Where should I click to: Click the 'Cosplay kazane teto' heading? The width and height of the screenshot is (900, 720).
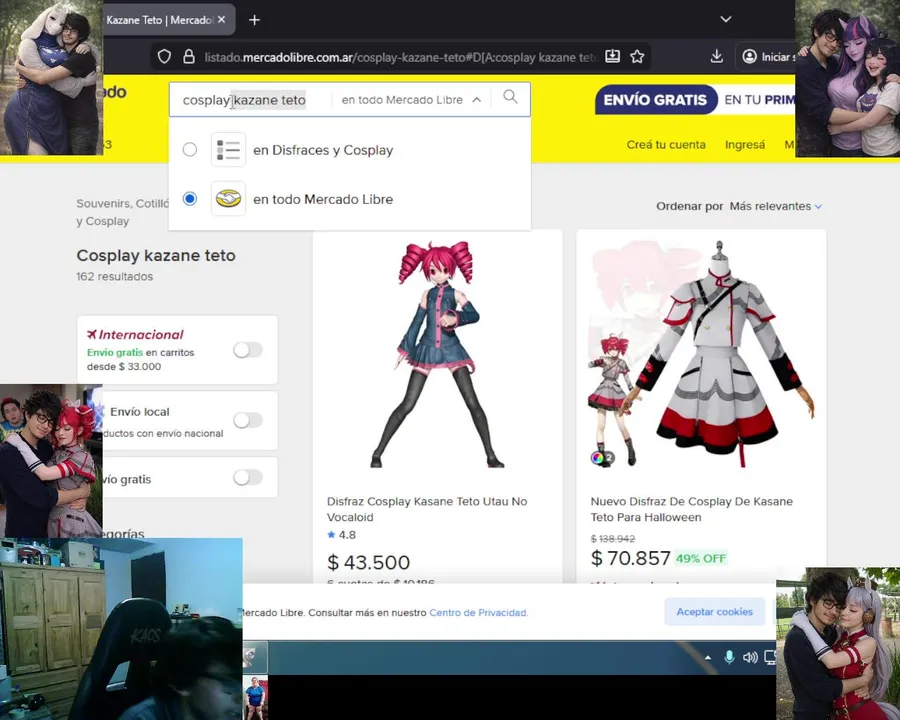pos(156,256)
